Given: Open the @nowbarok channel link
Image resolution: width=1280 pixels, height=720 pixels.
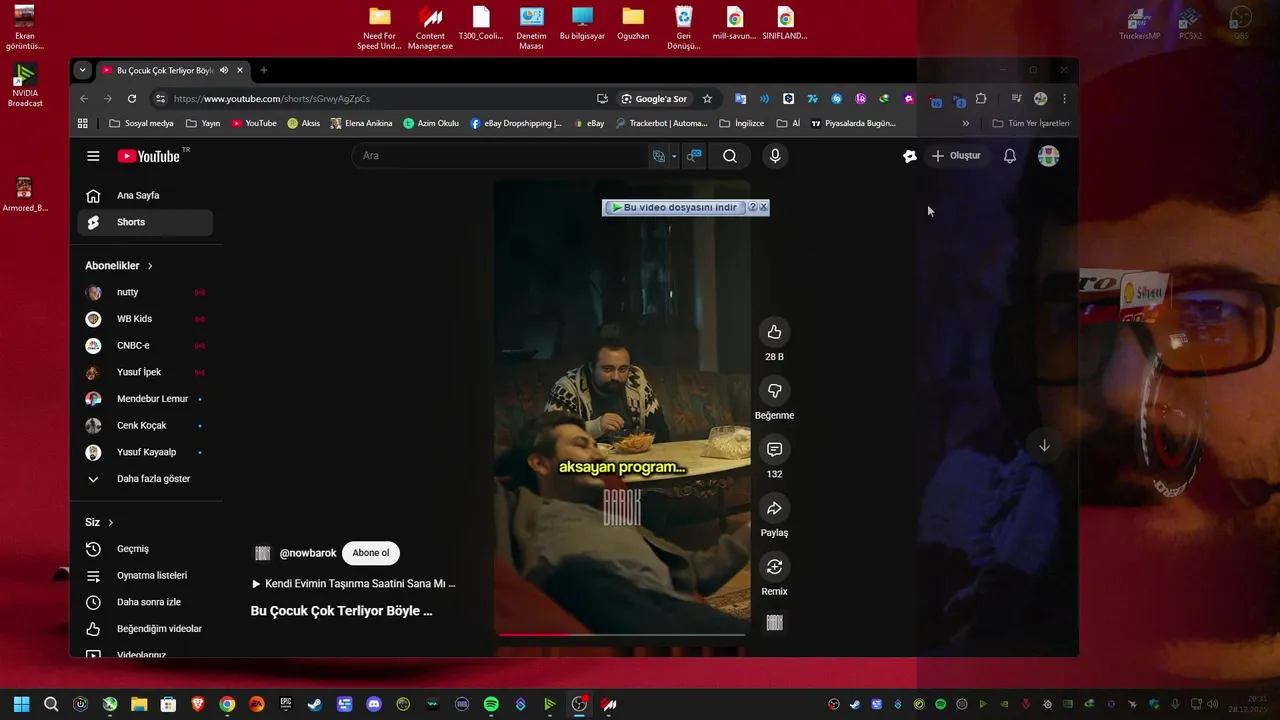Looking at the screenshot, I should click(308, 553).
